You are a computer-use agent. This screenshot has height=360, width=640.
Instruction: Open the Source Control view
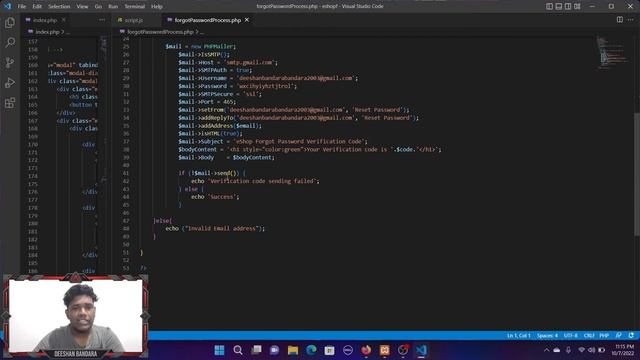point(10,62)
